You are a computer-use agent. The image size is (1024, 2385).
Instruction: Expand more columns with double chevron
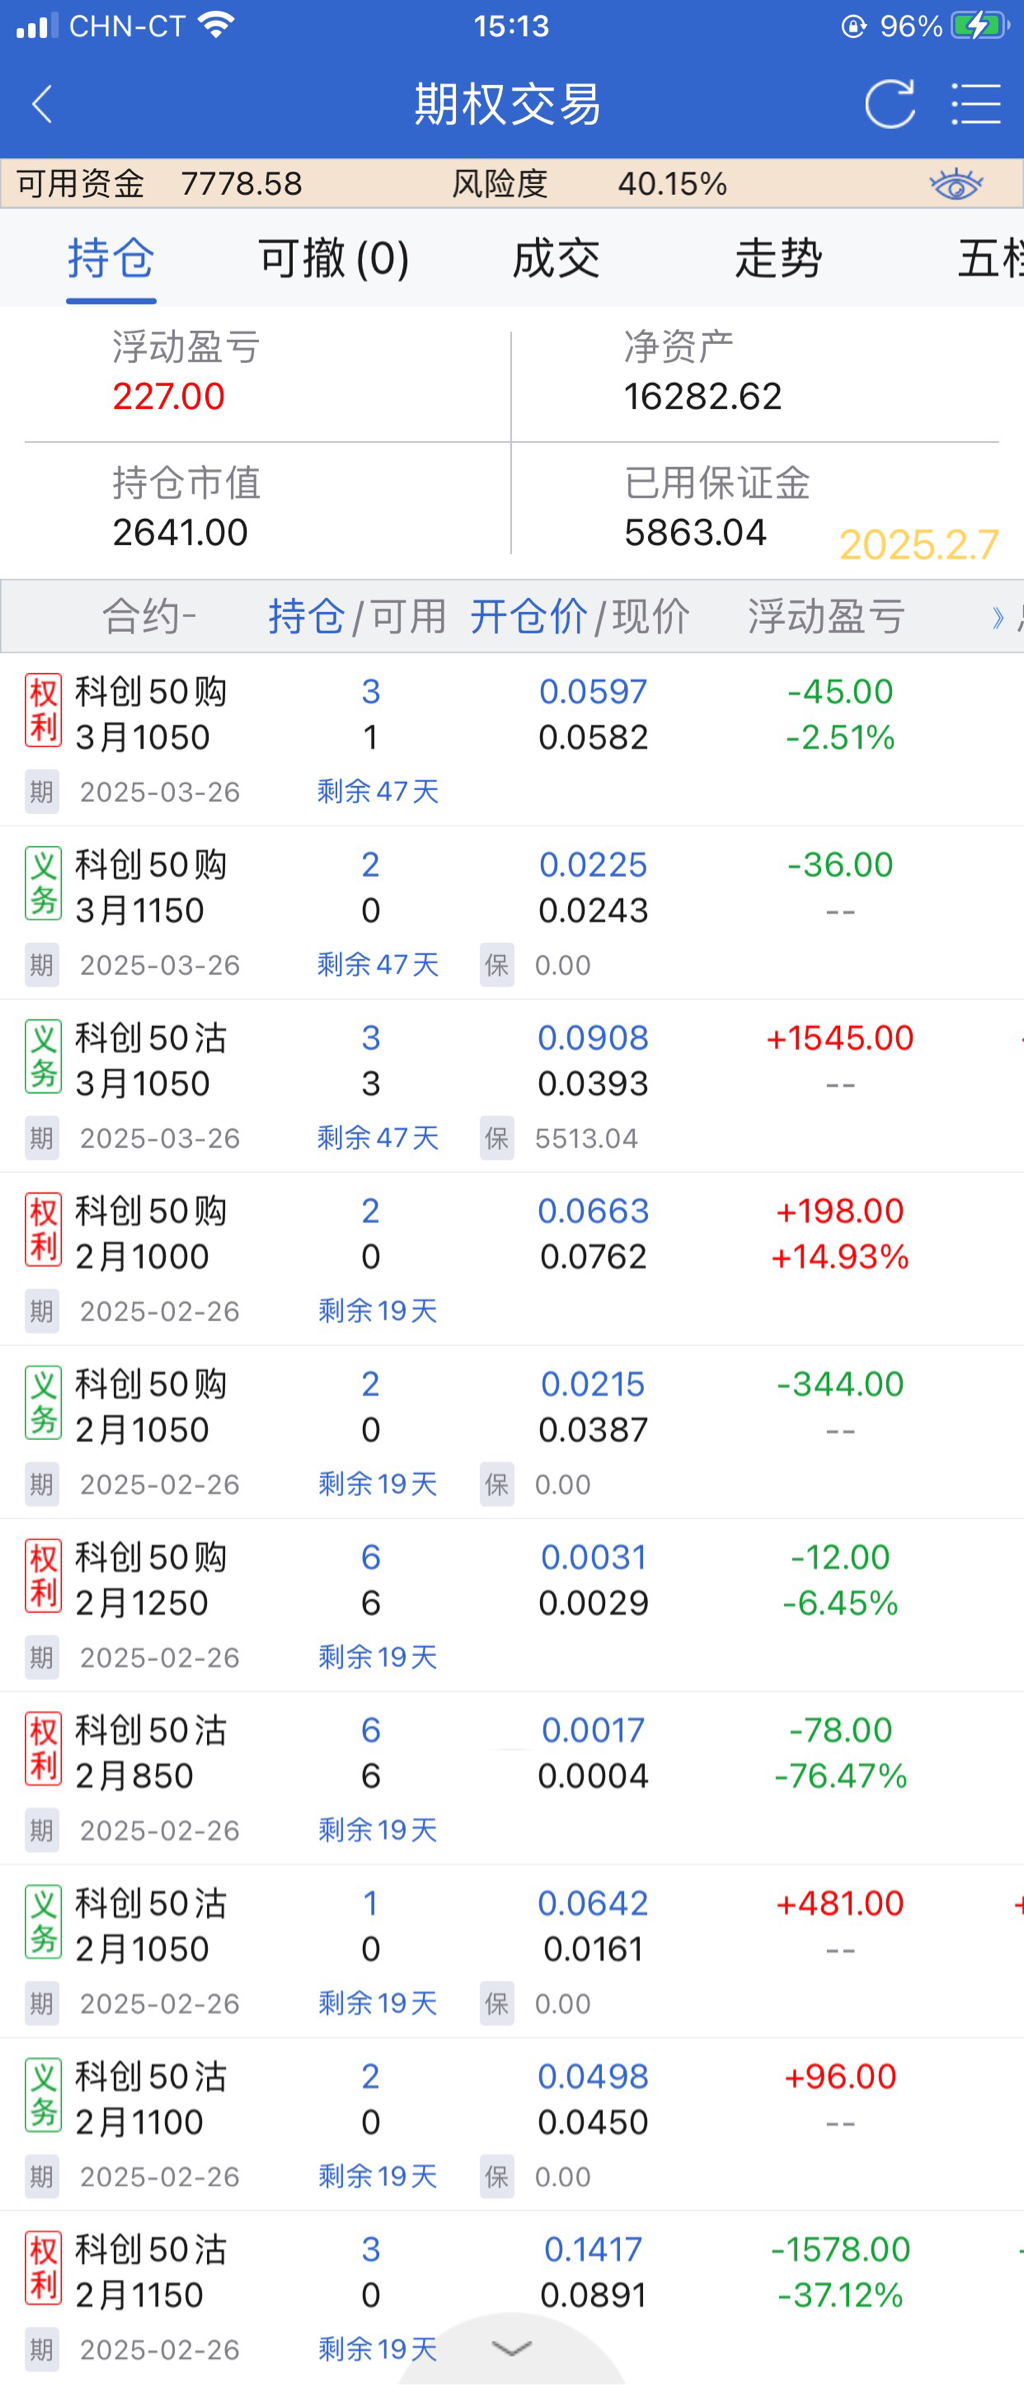(997, 617)
